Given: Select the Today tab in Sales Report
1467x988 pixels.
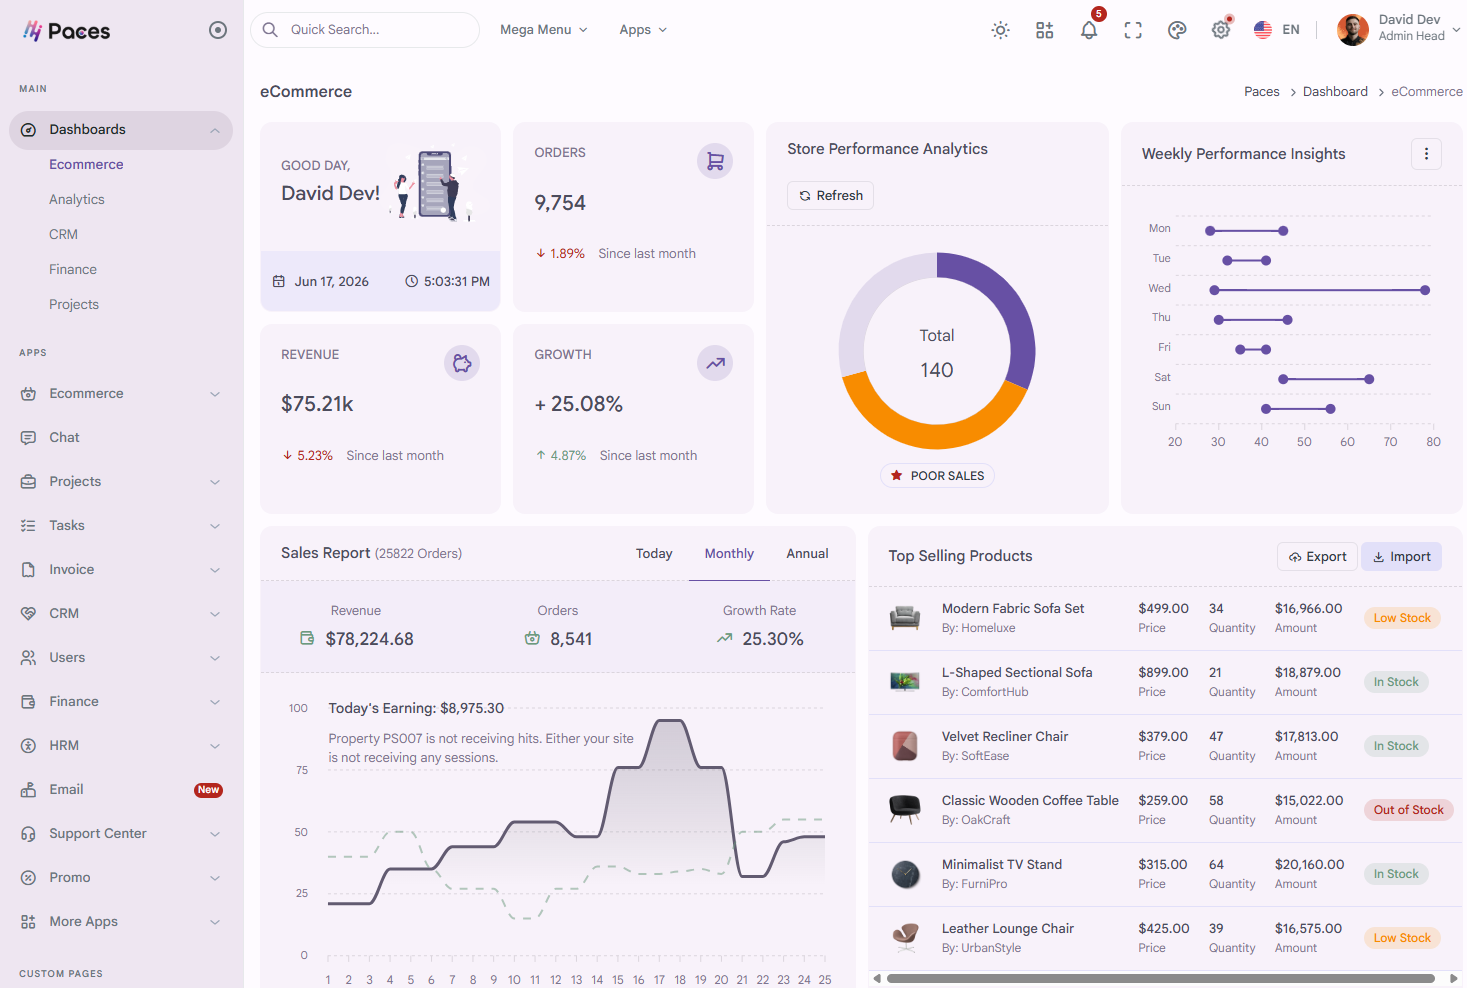Looking at the screenshot, I should (654, 554).
